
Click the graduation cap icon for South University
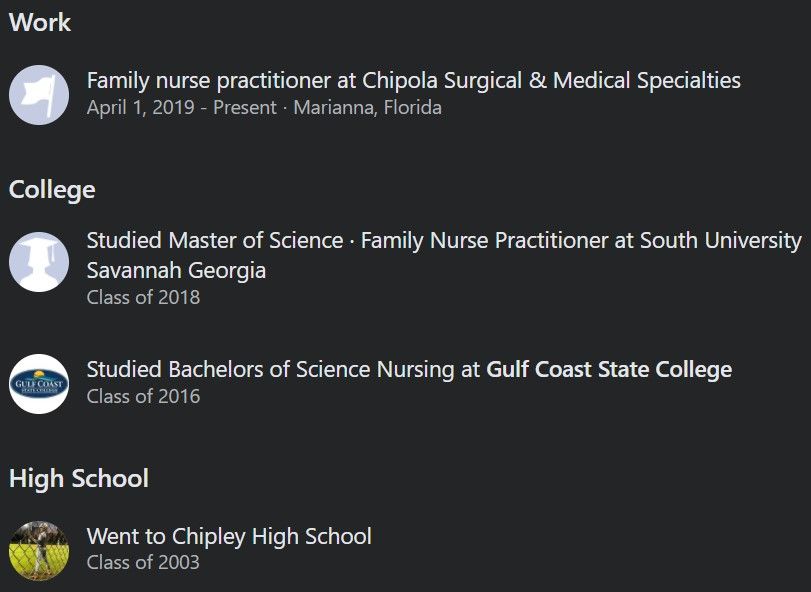coord(39,262)
